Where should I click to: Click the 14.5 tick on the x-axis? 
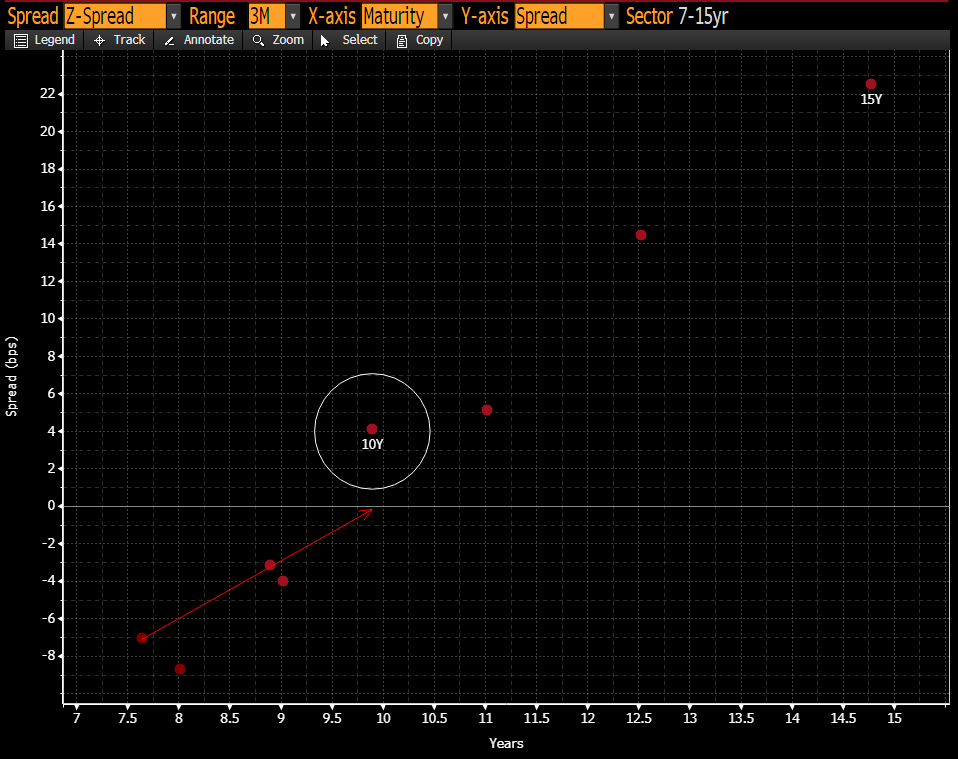coord(843,719)
